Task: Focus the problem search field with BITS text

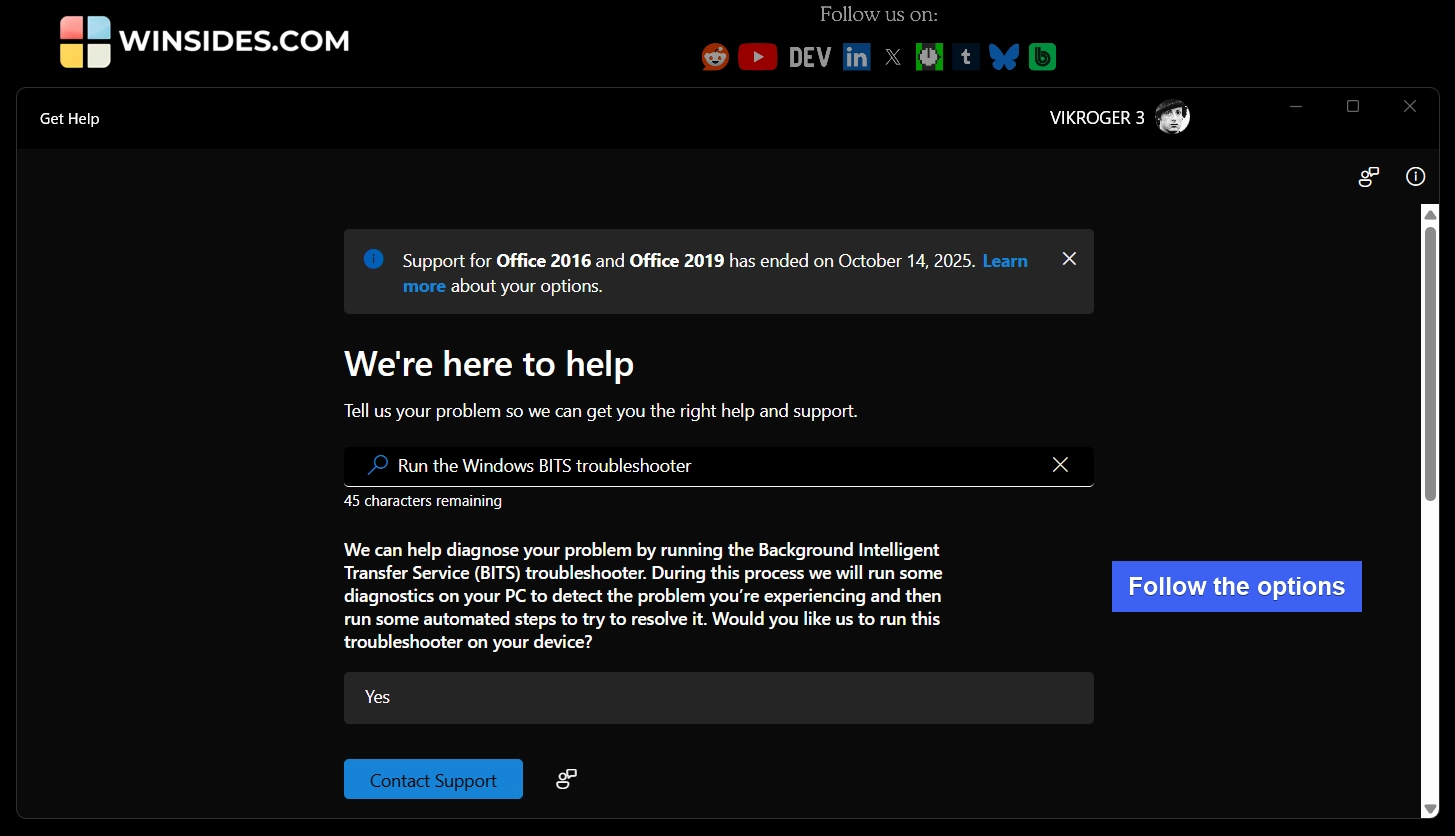Action: [718, 466]
